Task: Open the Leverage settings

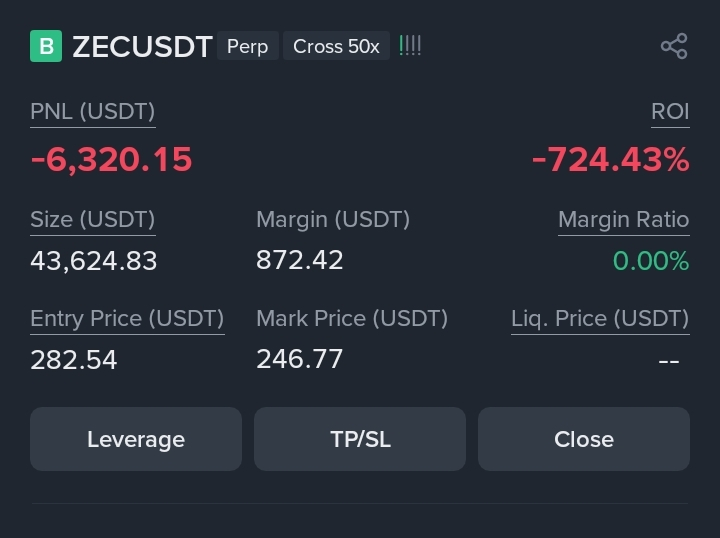Action: pyautogui.click(x=136, y=439)
